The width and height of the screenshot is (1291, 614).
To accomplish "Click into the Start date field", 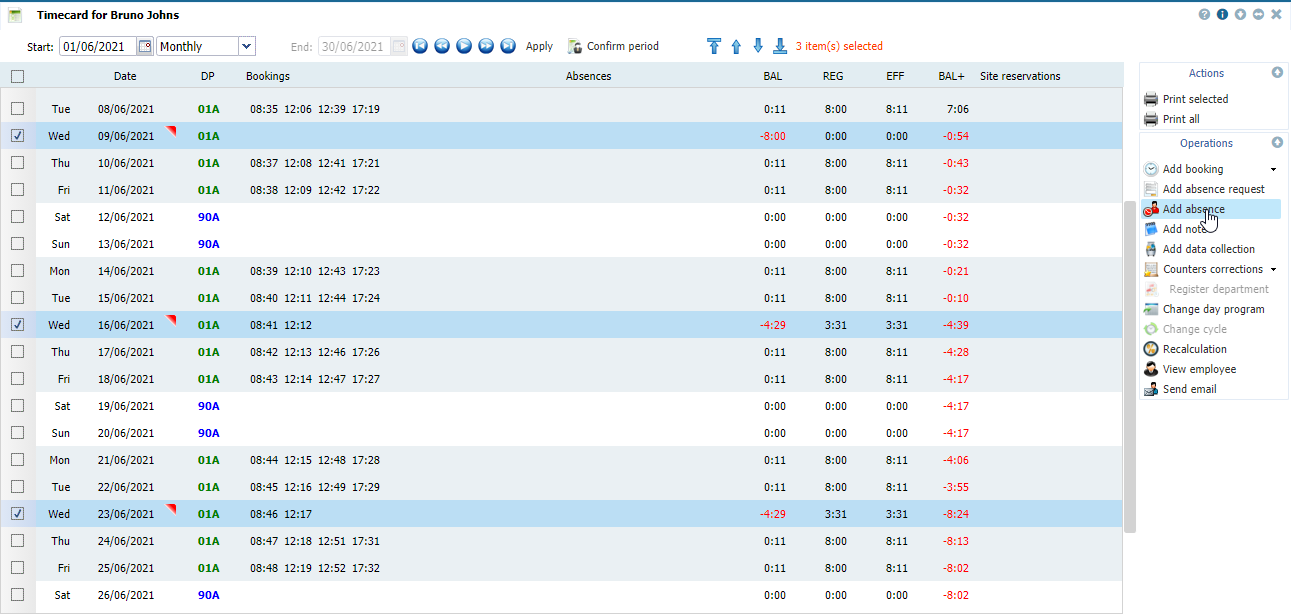I will (97, 46).
